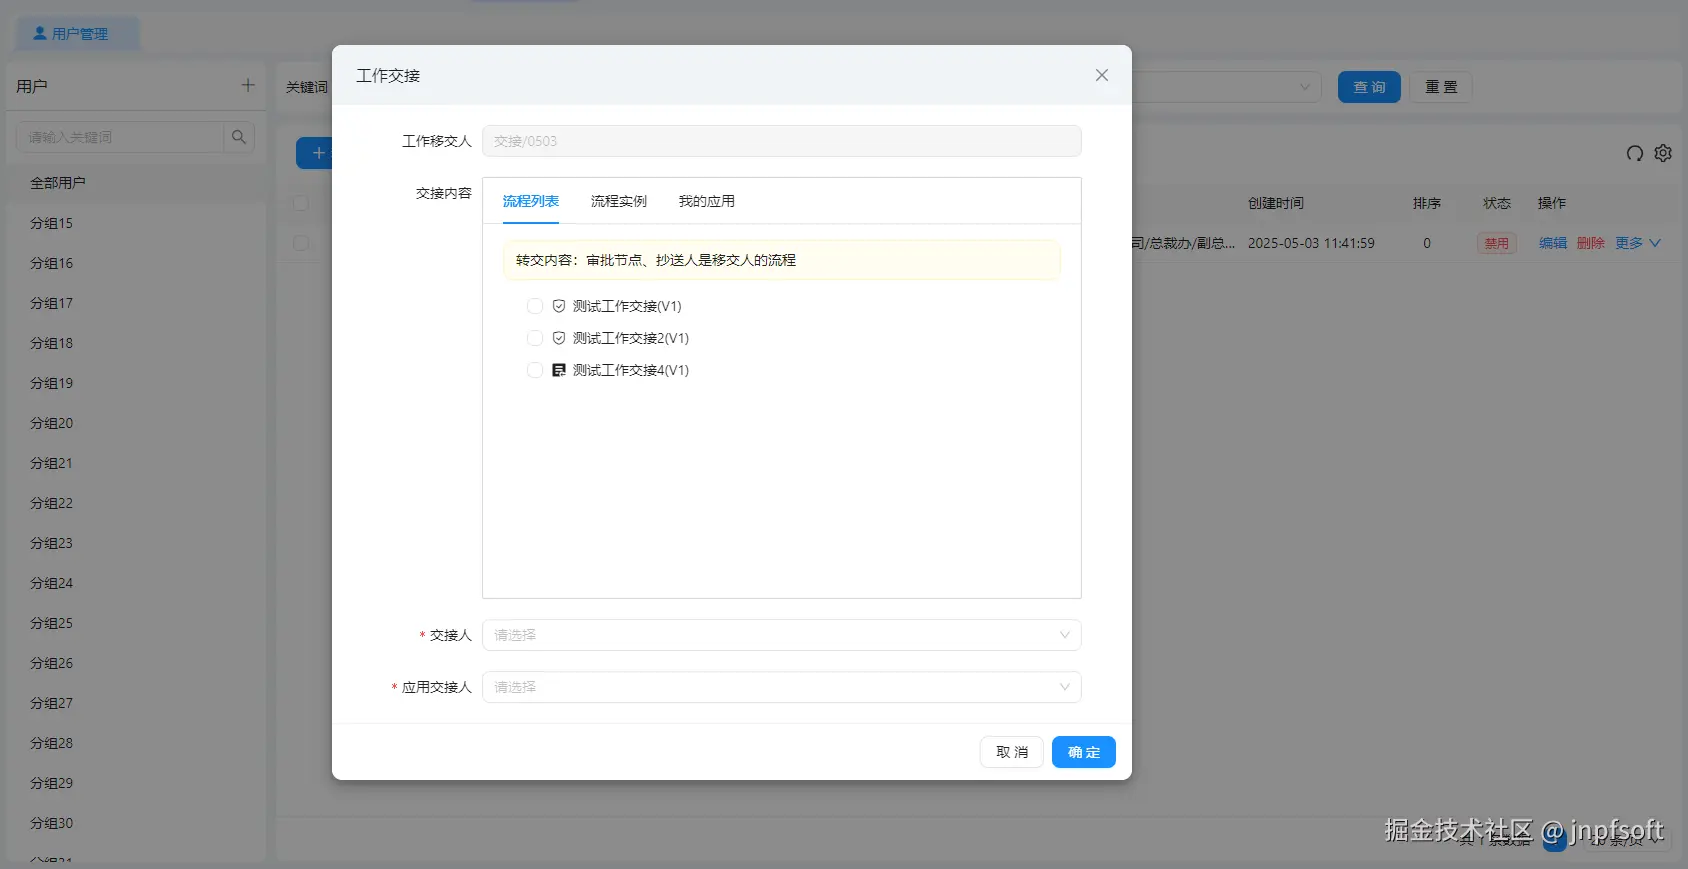Image resolution: width=1688 pixels, height=869 pixels.
Task: Select 分组17 in the sidebar
Action: coord(136,303)
